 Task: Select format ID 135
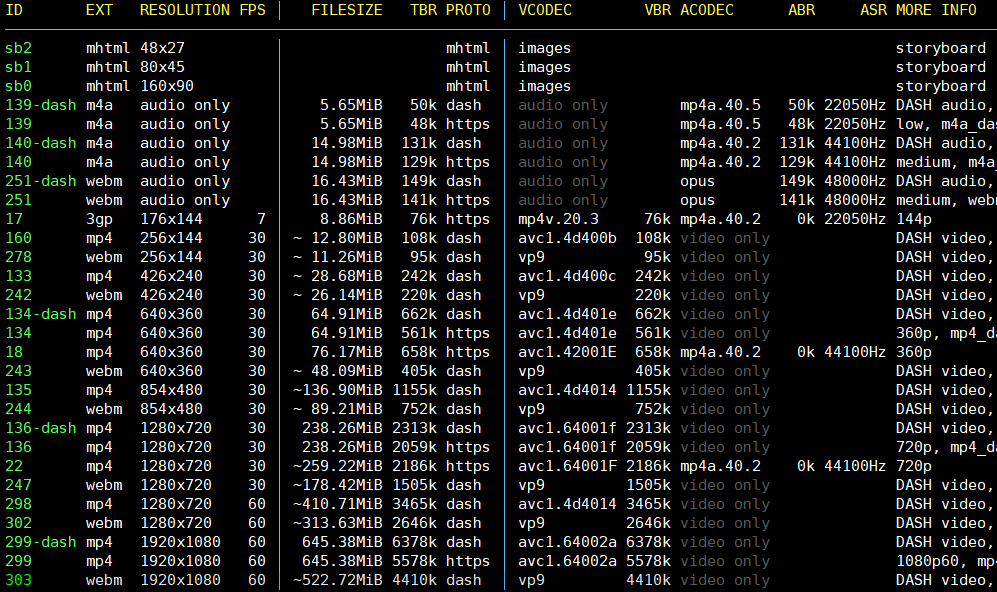click(18, 390)
